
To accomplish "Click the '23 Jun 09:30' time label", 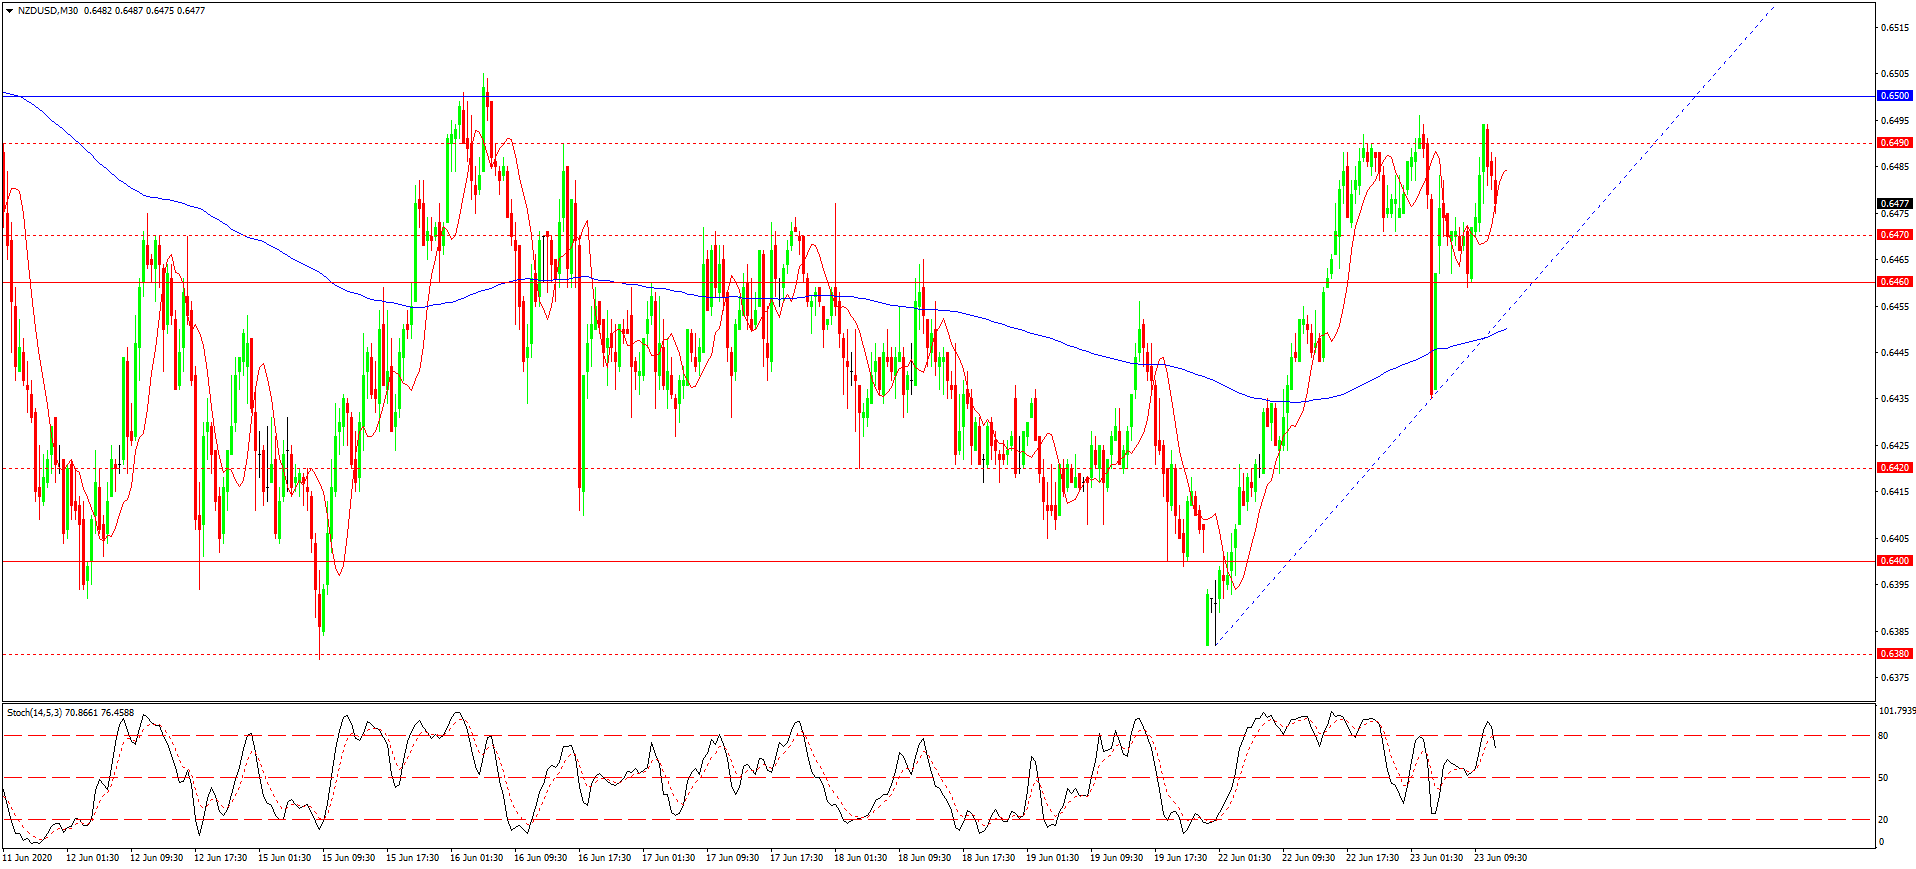I will (x=1500, y=858).
